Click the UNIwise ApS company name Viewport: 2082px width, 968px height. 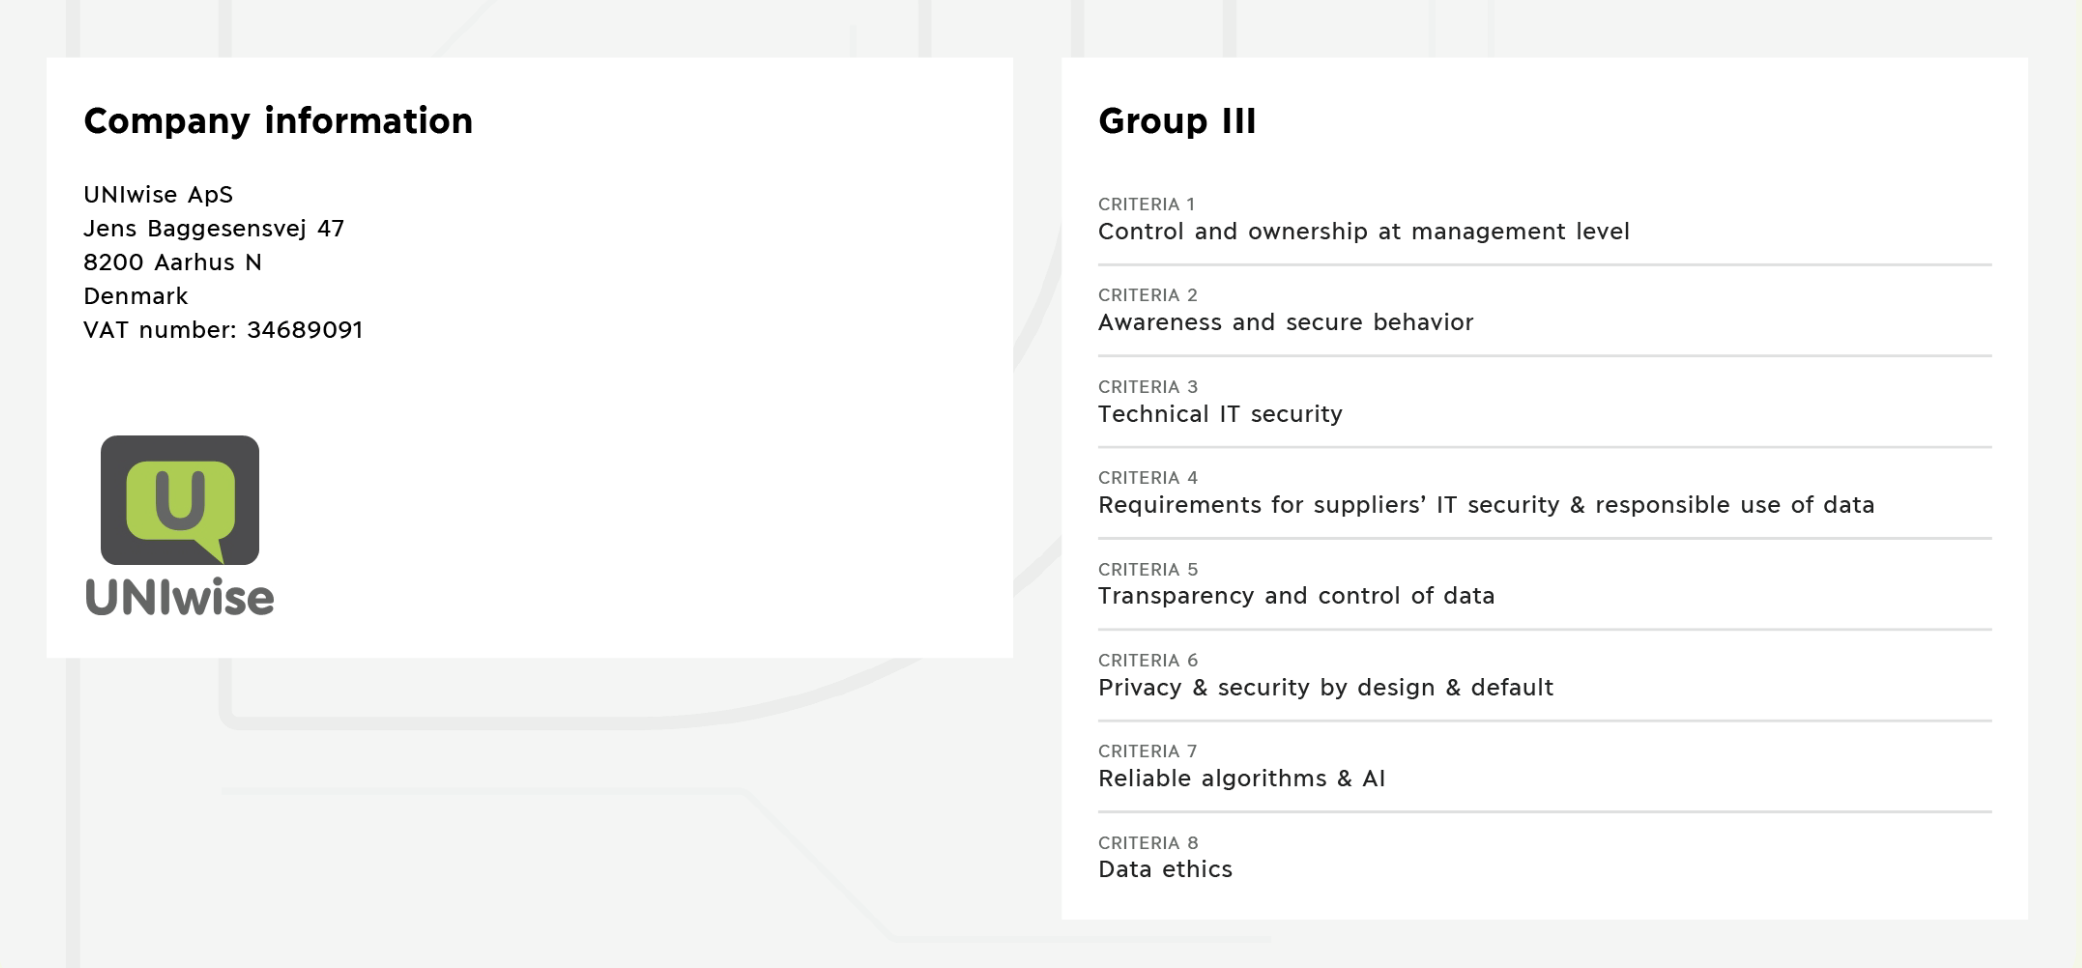tap(158, 194)
